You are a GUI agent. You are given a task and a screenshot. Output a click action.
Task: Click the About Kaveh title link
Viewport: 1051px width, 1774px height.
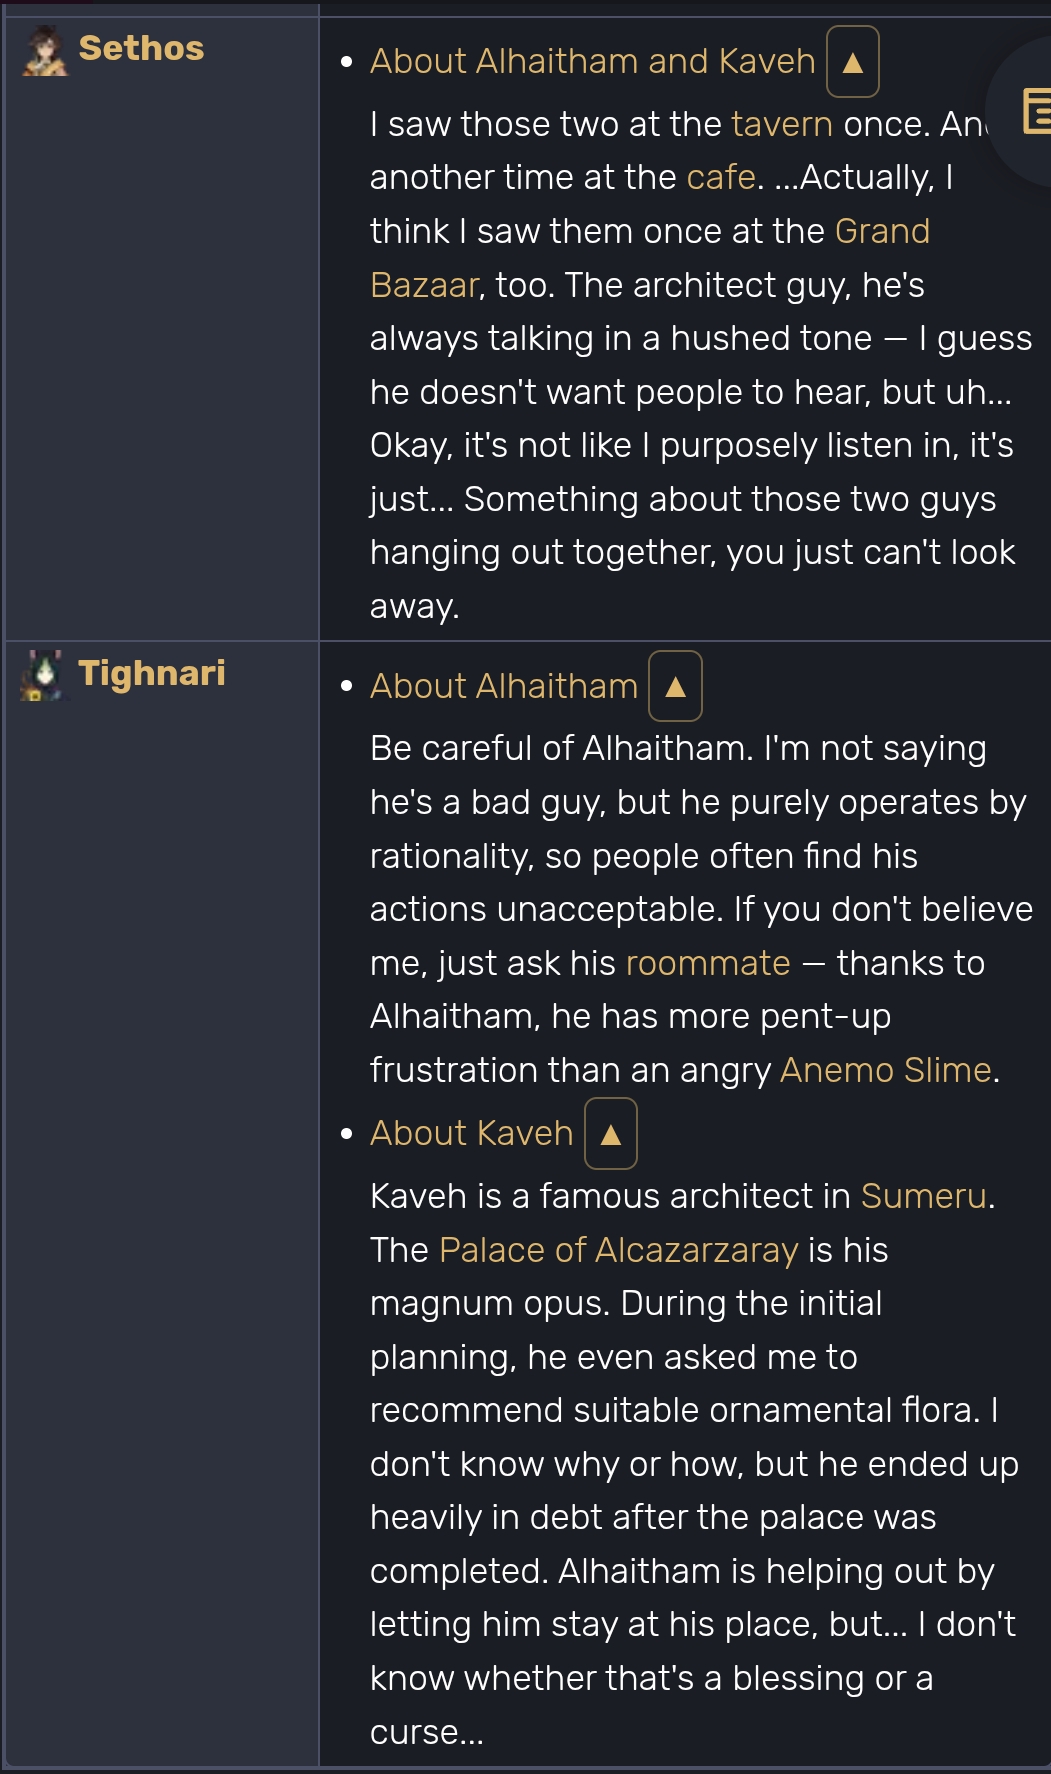472,1133
